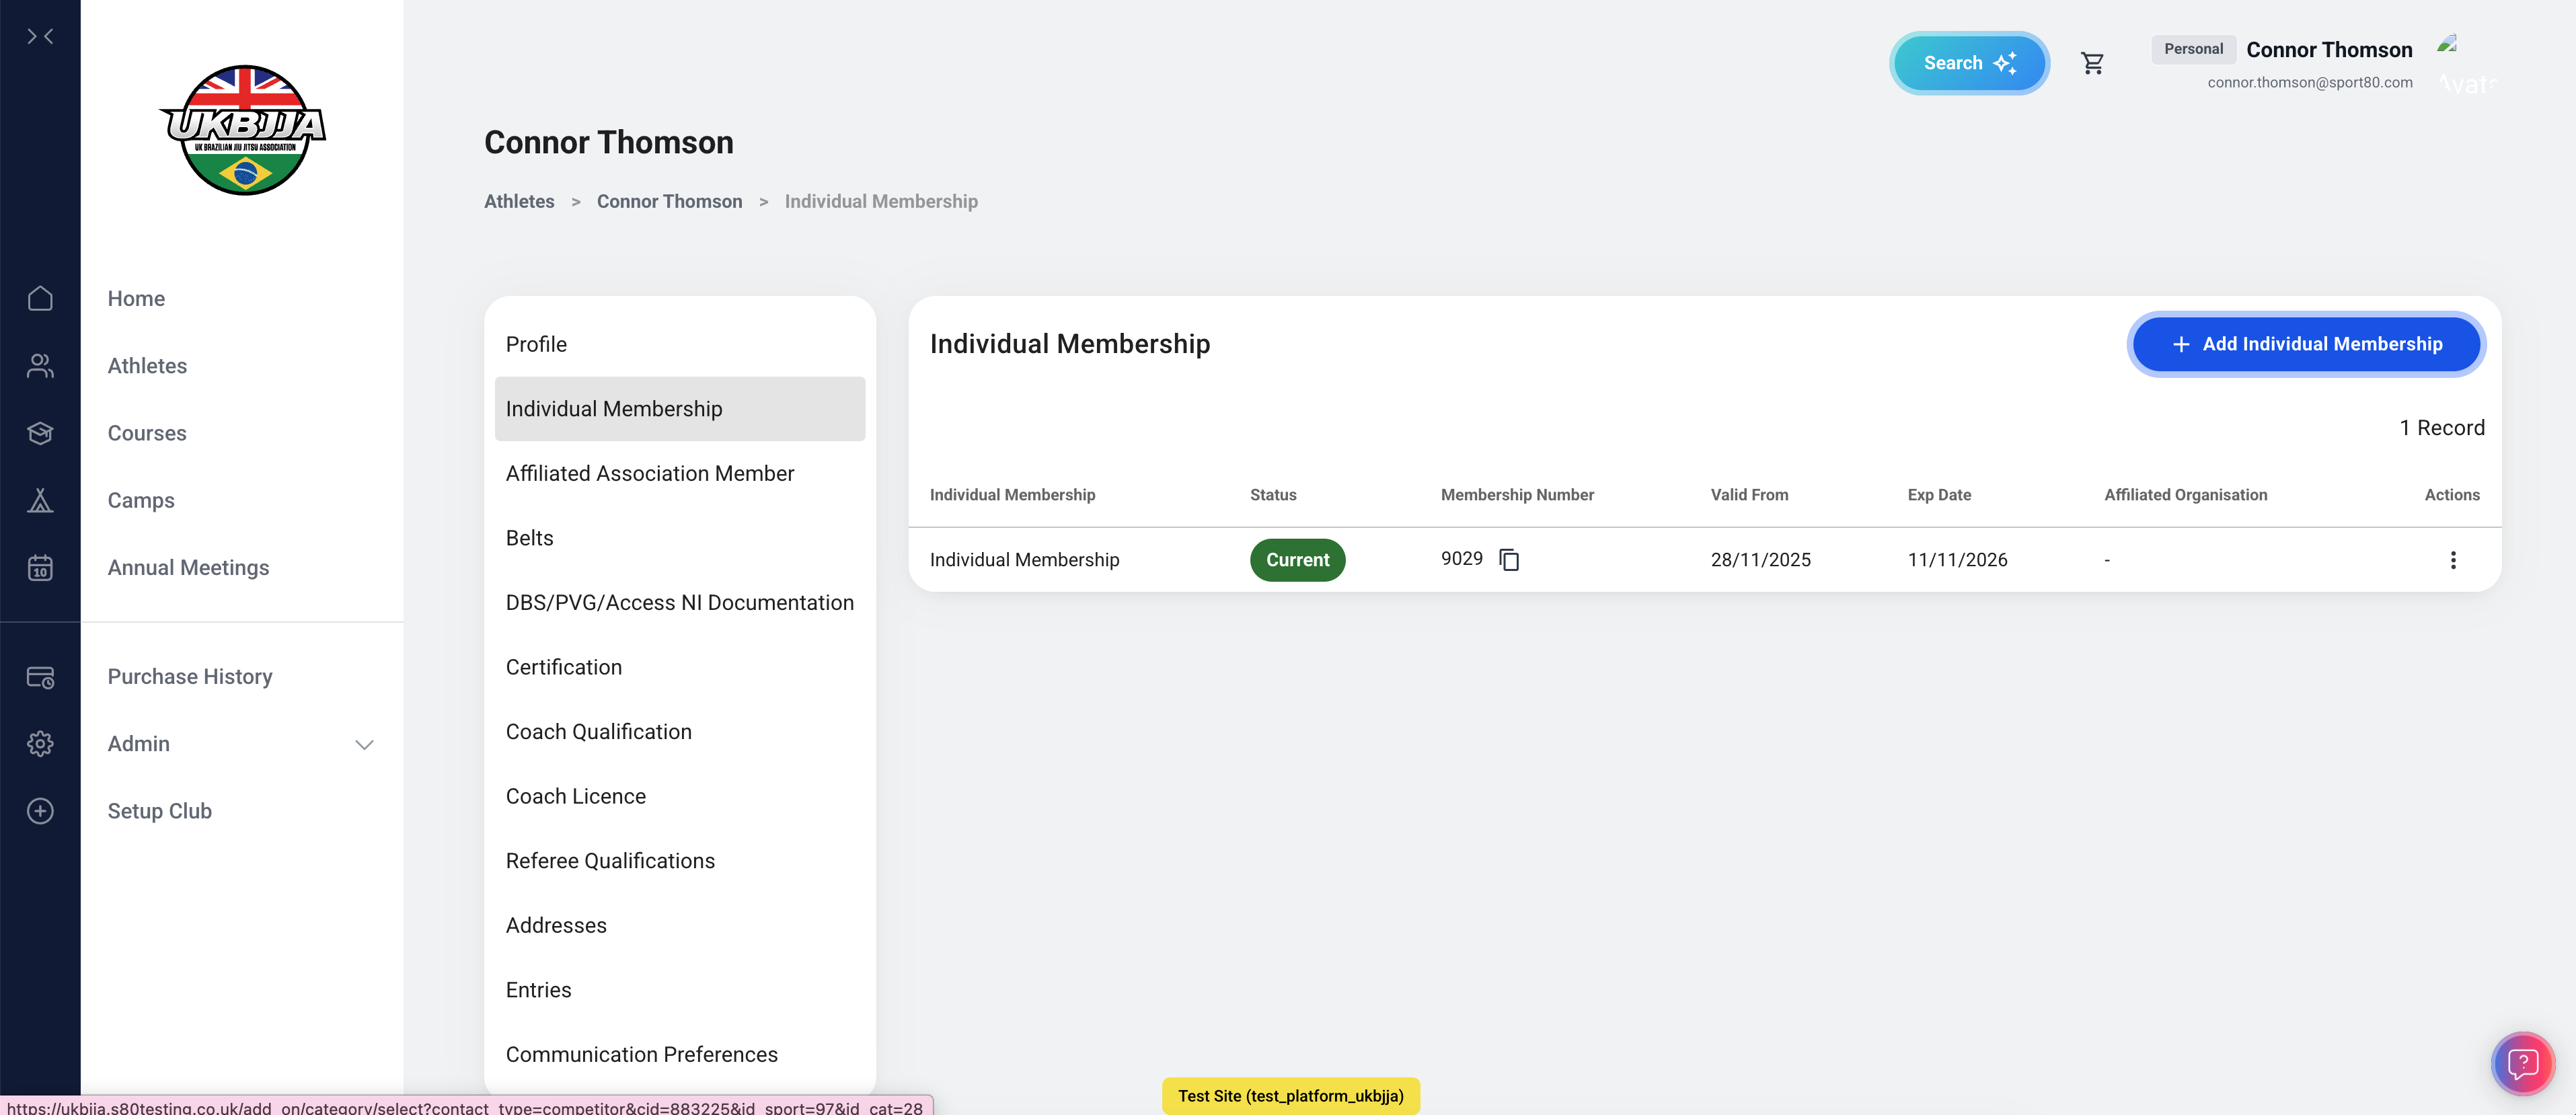Open the Personal account dropdown

click(x=2193, y=49)
